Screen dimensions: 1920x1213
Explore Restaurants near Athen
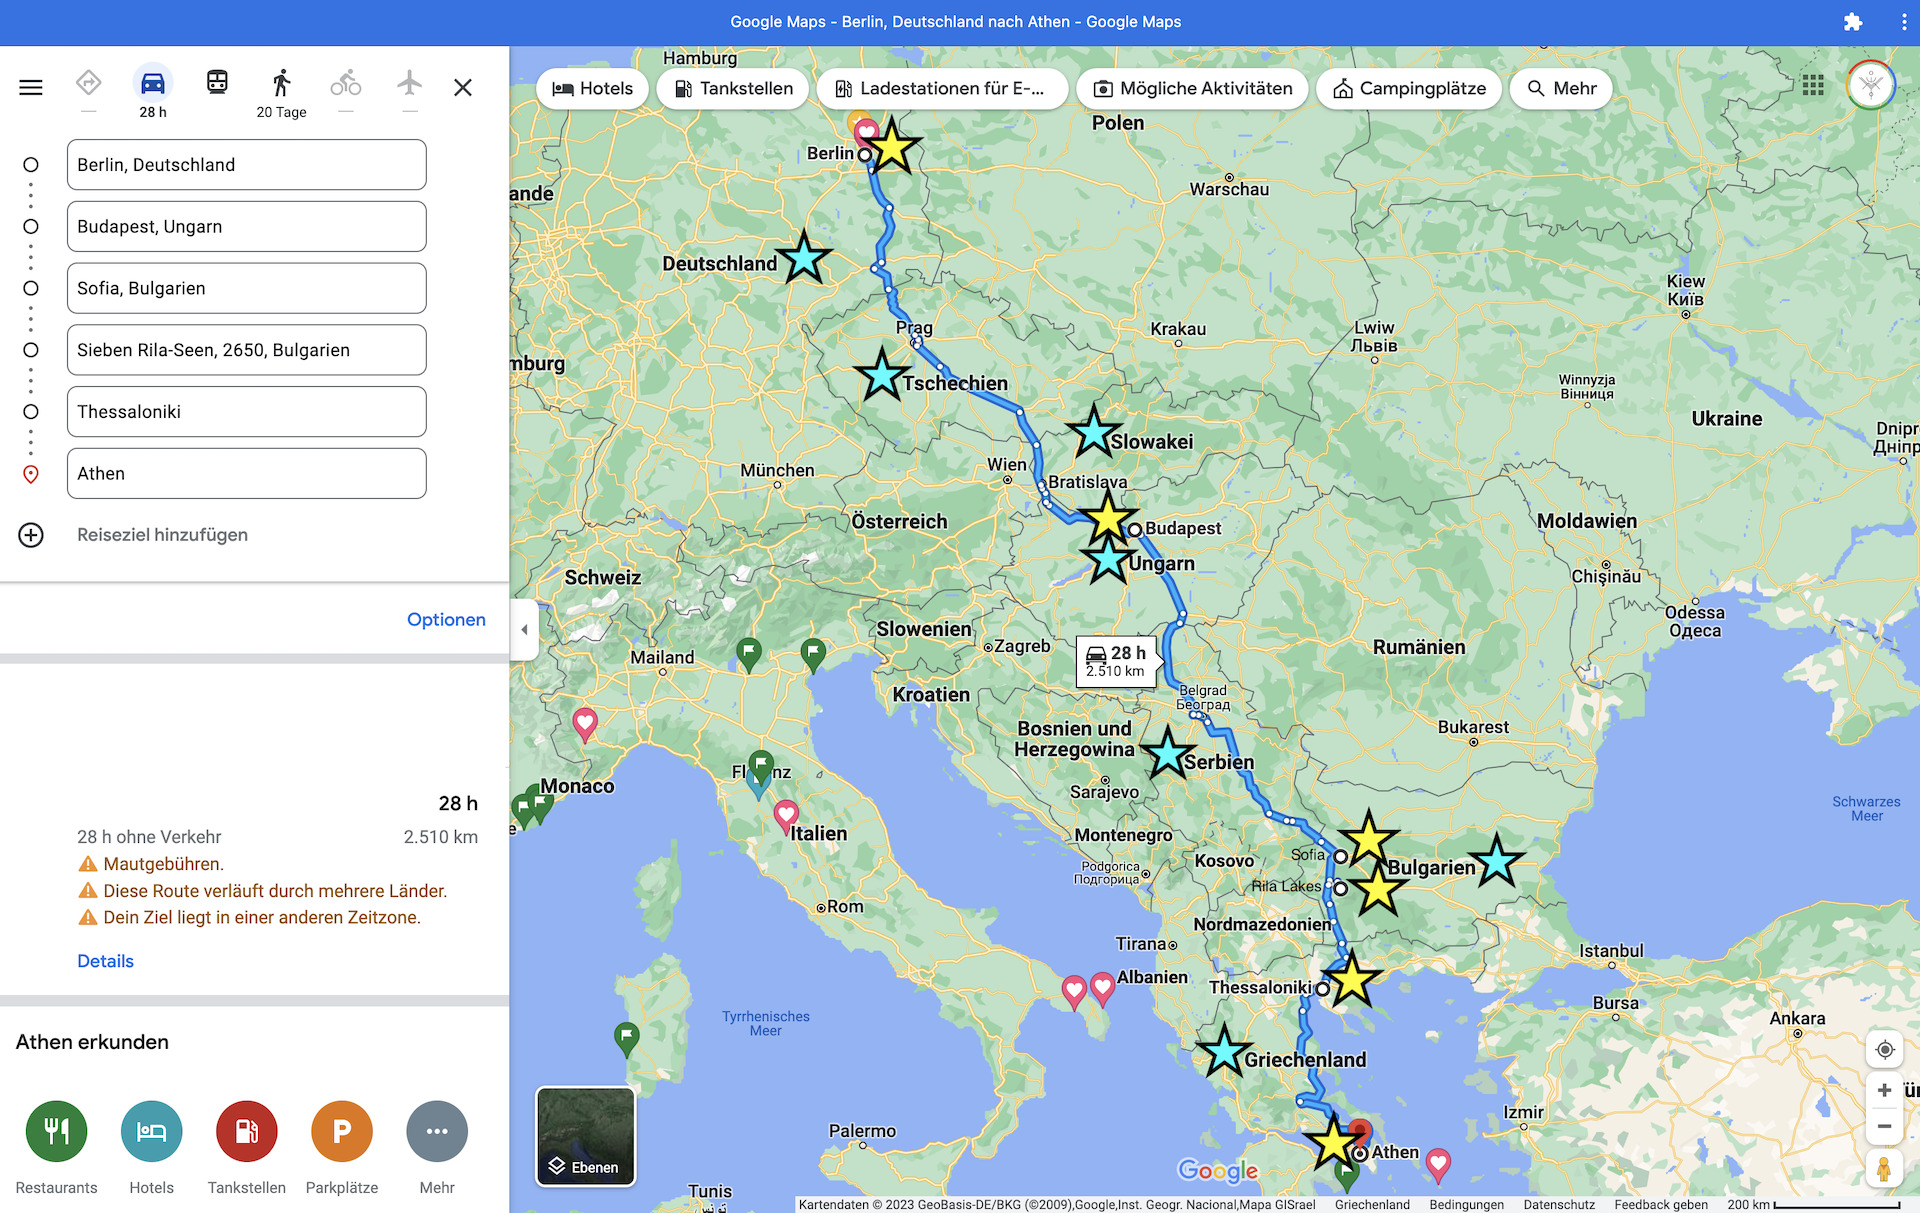click(x=57, y=1131)
